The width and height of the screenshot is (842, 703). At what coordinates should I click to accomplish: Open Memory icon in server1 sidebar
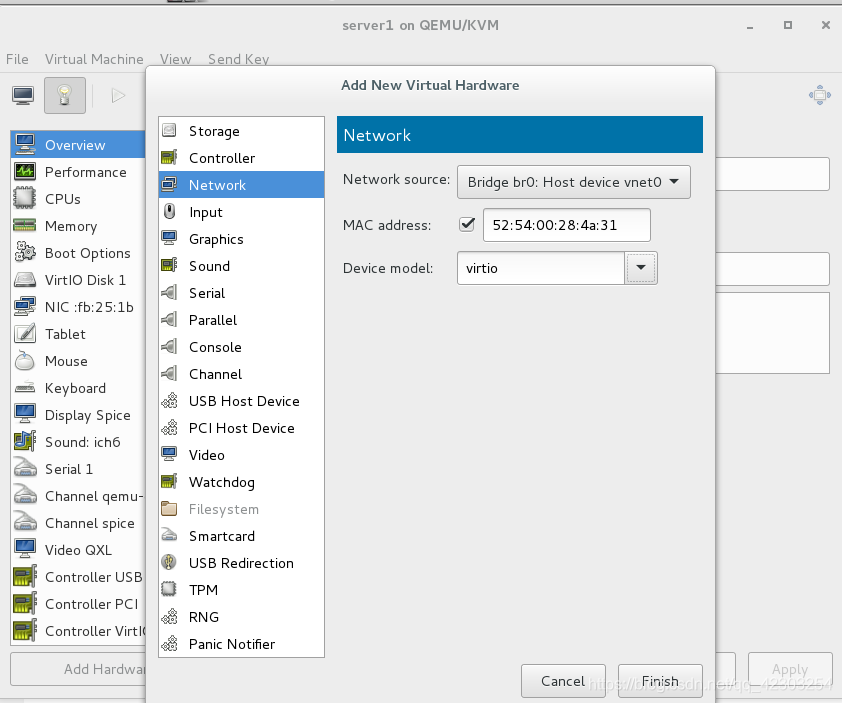tap(25, 225)
